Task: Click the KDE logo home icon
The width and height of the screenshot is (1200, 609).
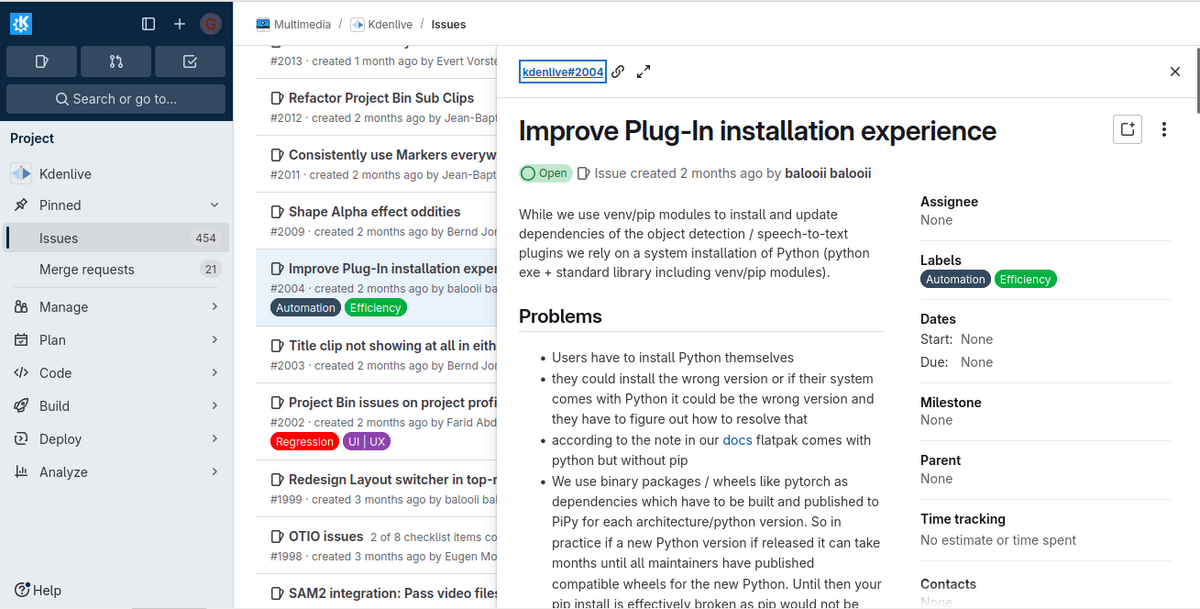Action: (x=21, y=23)
